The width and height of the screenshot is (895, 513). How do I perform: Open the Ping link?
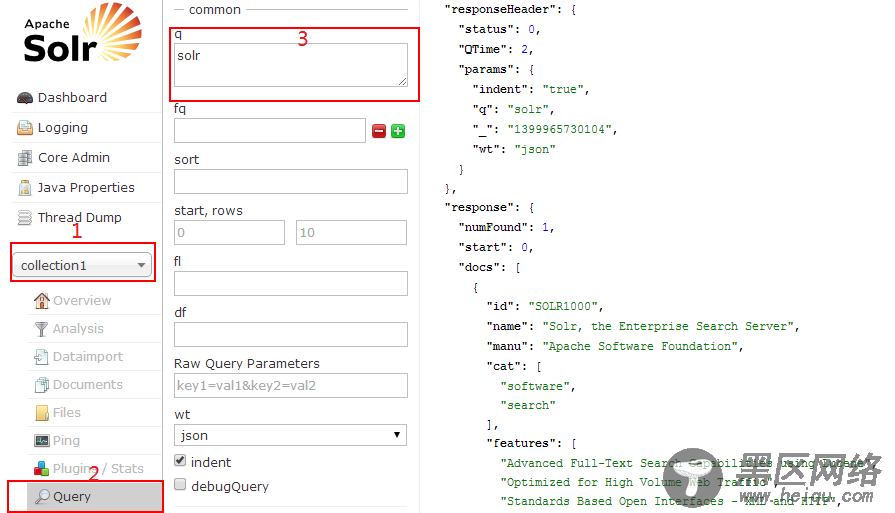(66, 441)
